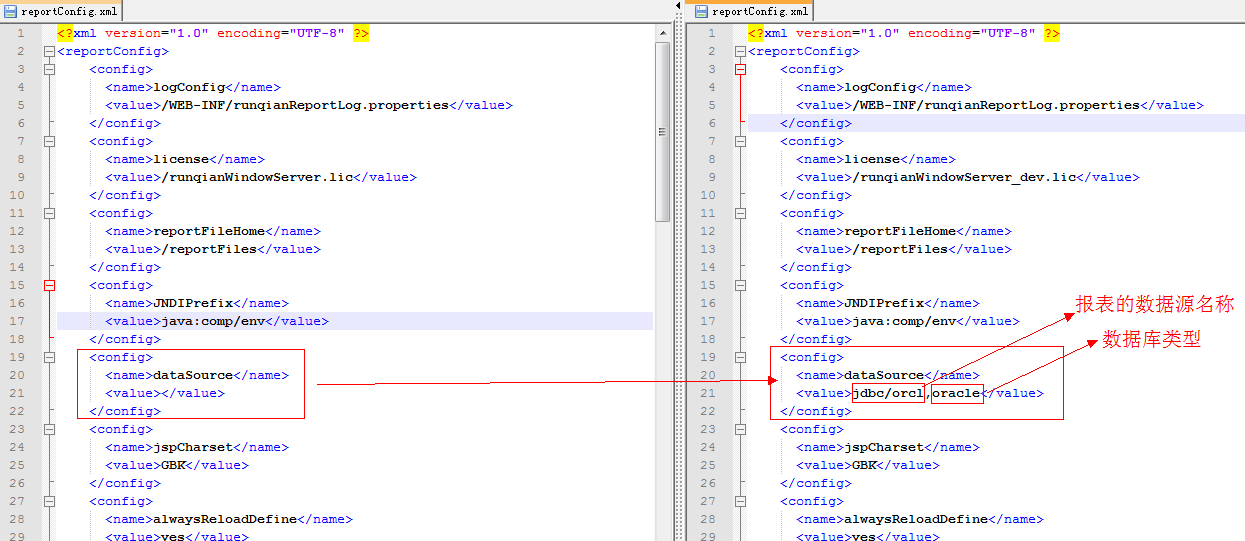Click 'java:comp/env' value in left pane

coord(213,322)
